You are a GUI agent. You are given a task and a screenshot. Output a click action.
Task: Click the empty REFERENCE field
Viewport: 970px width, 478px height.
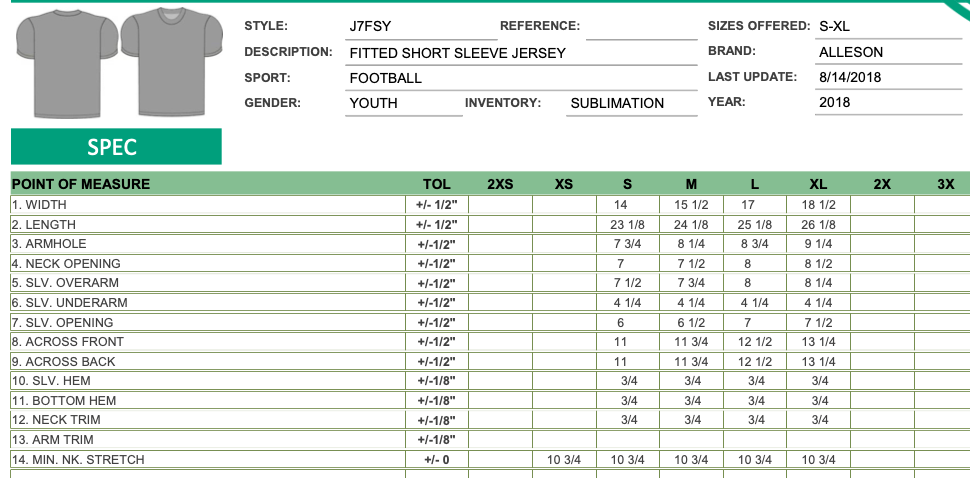[642, 27]
